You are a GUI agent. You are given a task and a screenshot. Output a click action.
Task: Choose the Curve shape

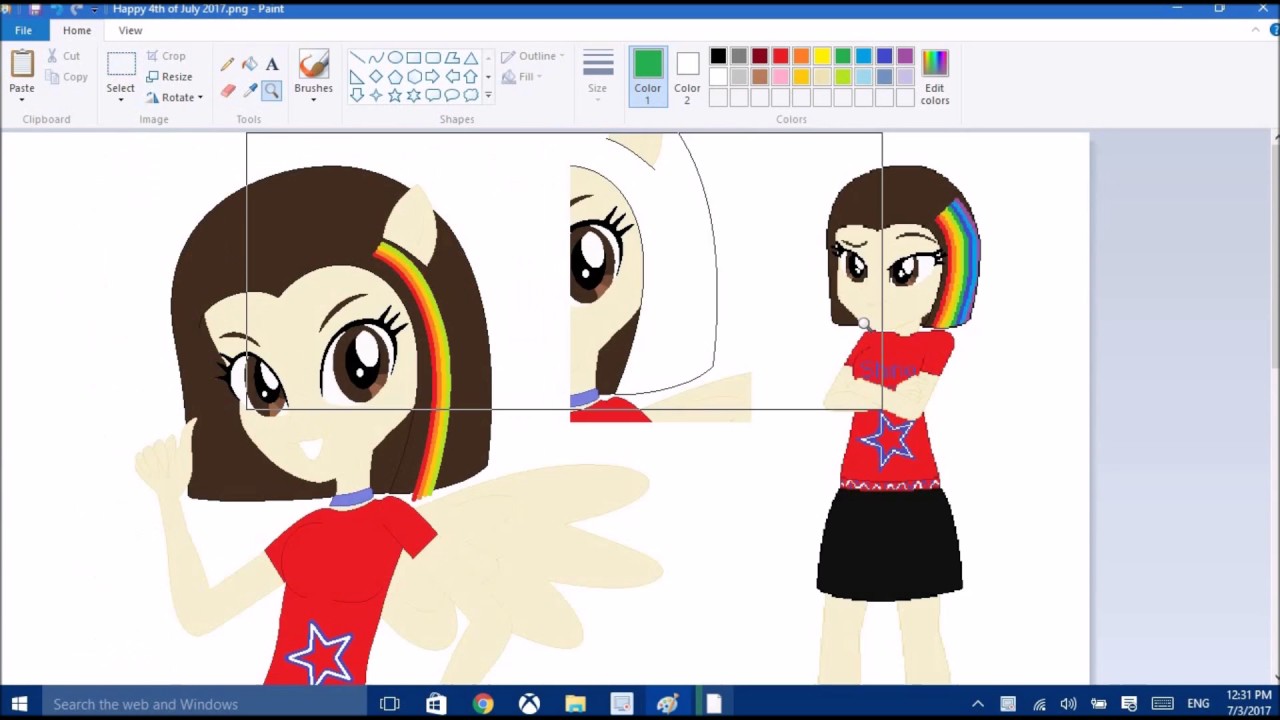(376, 58)
